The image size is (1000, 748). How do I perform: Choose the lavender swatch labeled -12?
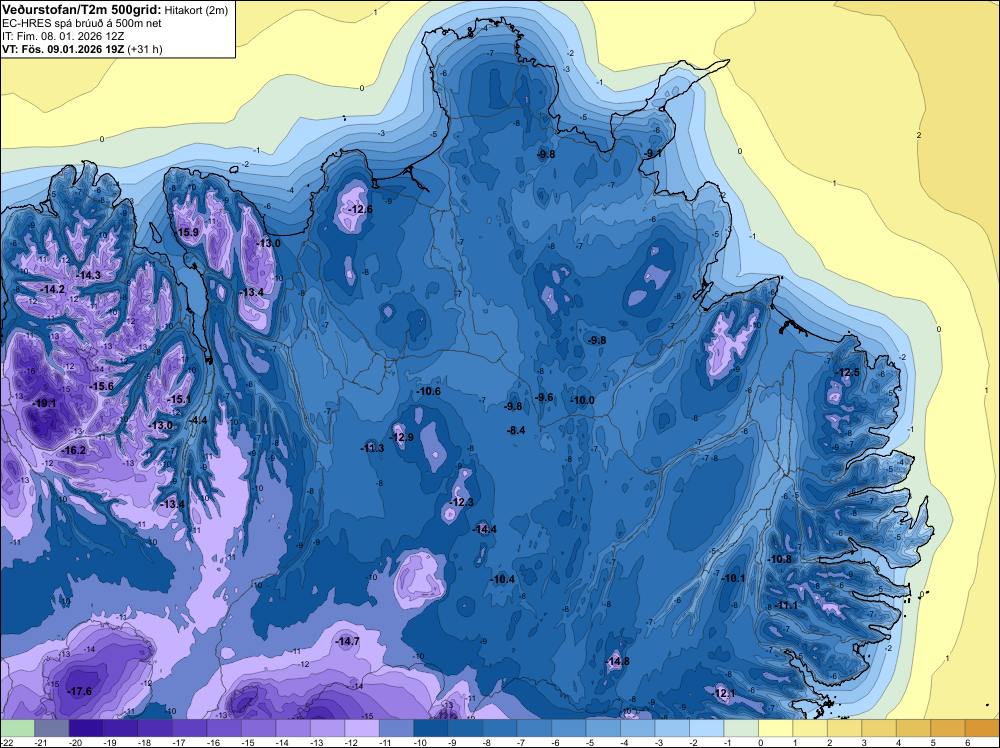[x=362, y=728]
